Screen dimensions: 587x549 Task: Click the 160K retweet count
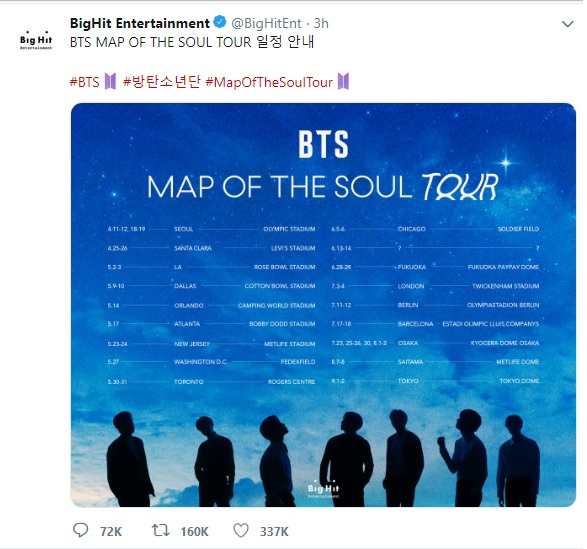point(194,531)
